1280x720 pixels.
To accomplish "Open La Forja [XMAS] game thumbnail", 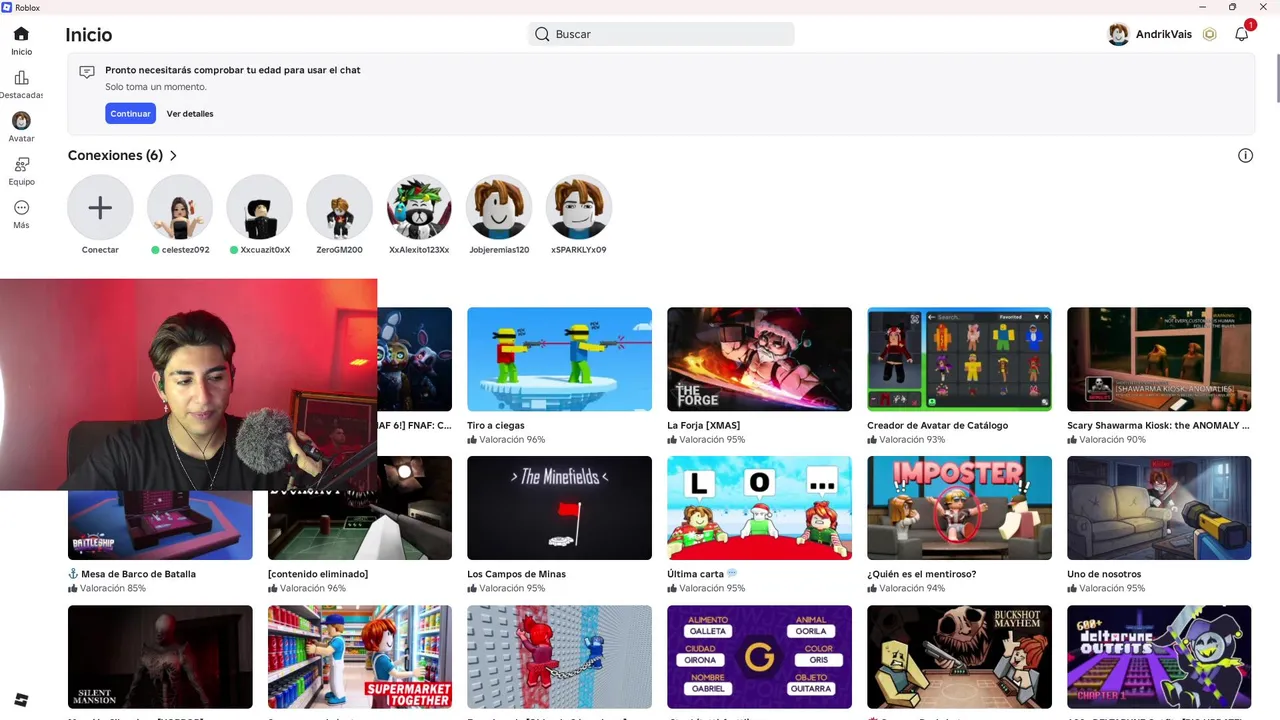I will pyautogui.click(x=759, y=359).
